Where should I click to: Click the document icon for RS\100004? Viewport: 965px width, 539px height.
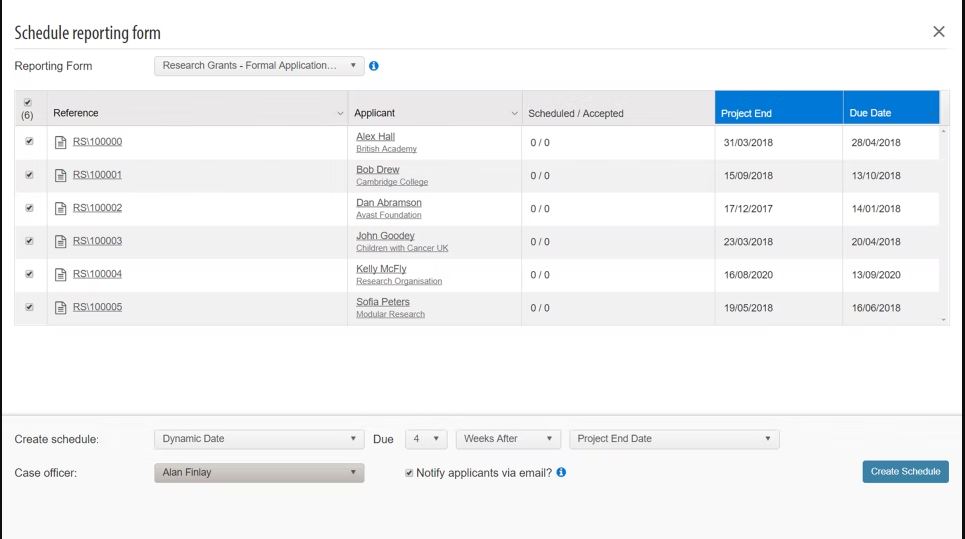coord(60,274)
